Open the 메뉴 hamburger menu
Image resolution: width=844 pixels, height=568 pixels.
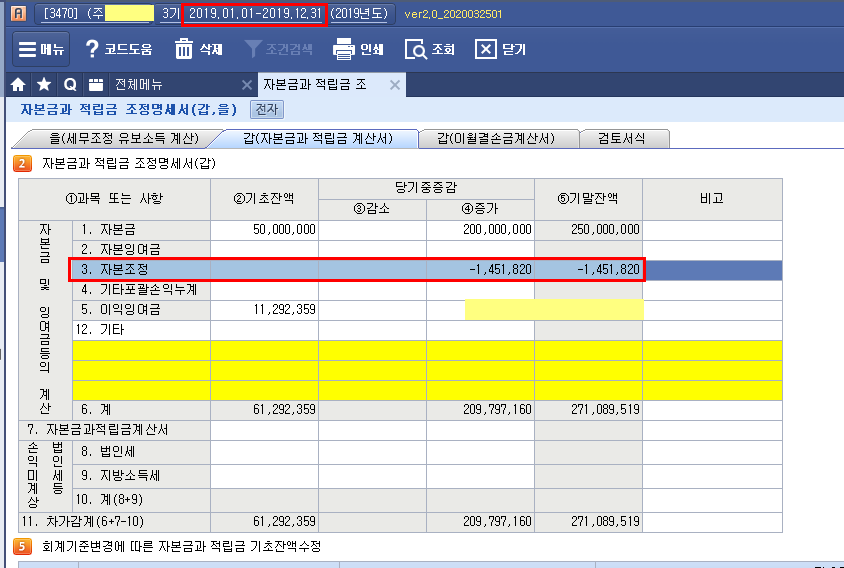click(x=41, y=50)
